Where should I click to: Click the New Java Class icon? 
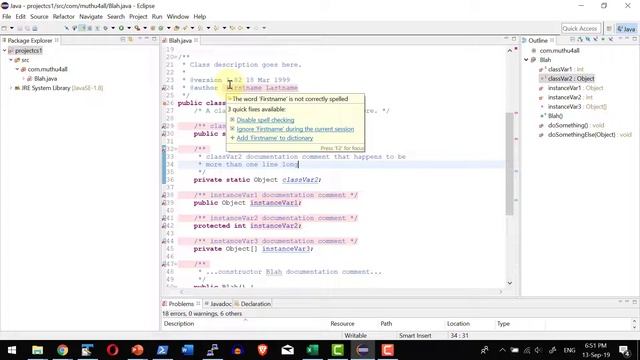coord(160,28)
